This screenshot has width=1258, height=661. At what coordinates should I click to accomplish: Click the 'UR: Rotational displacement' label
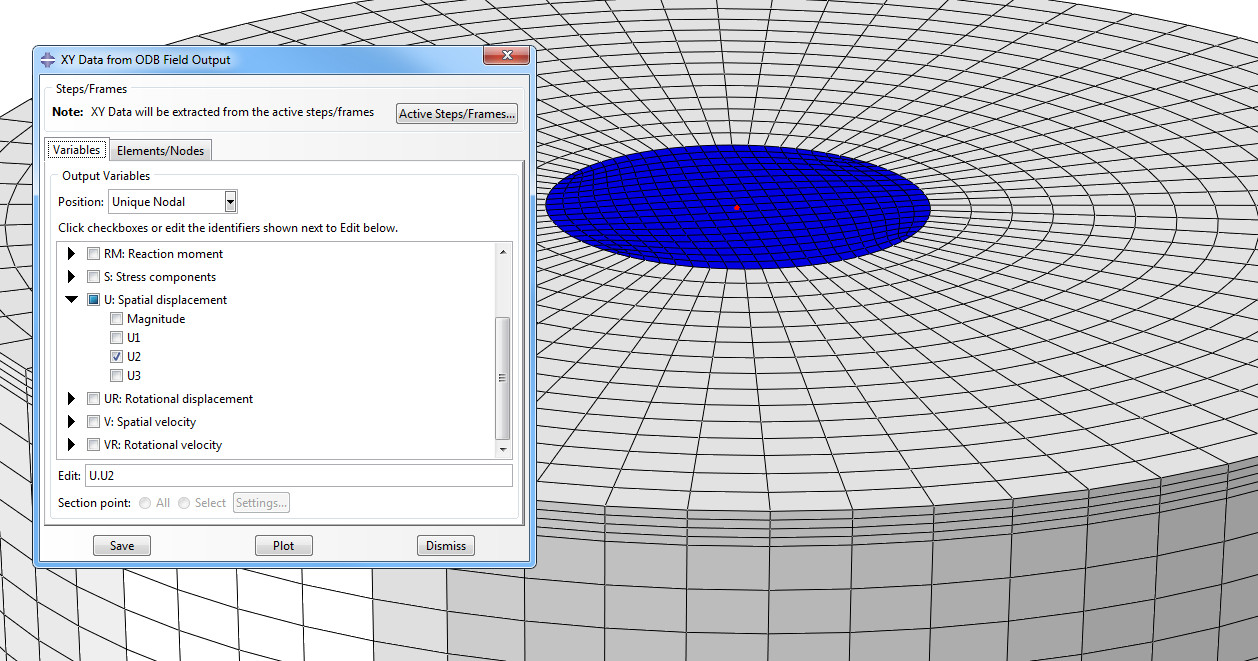tap(178, 399)
